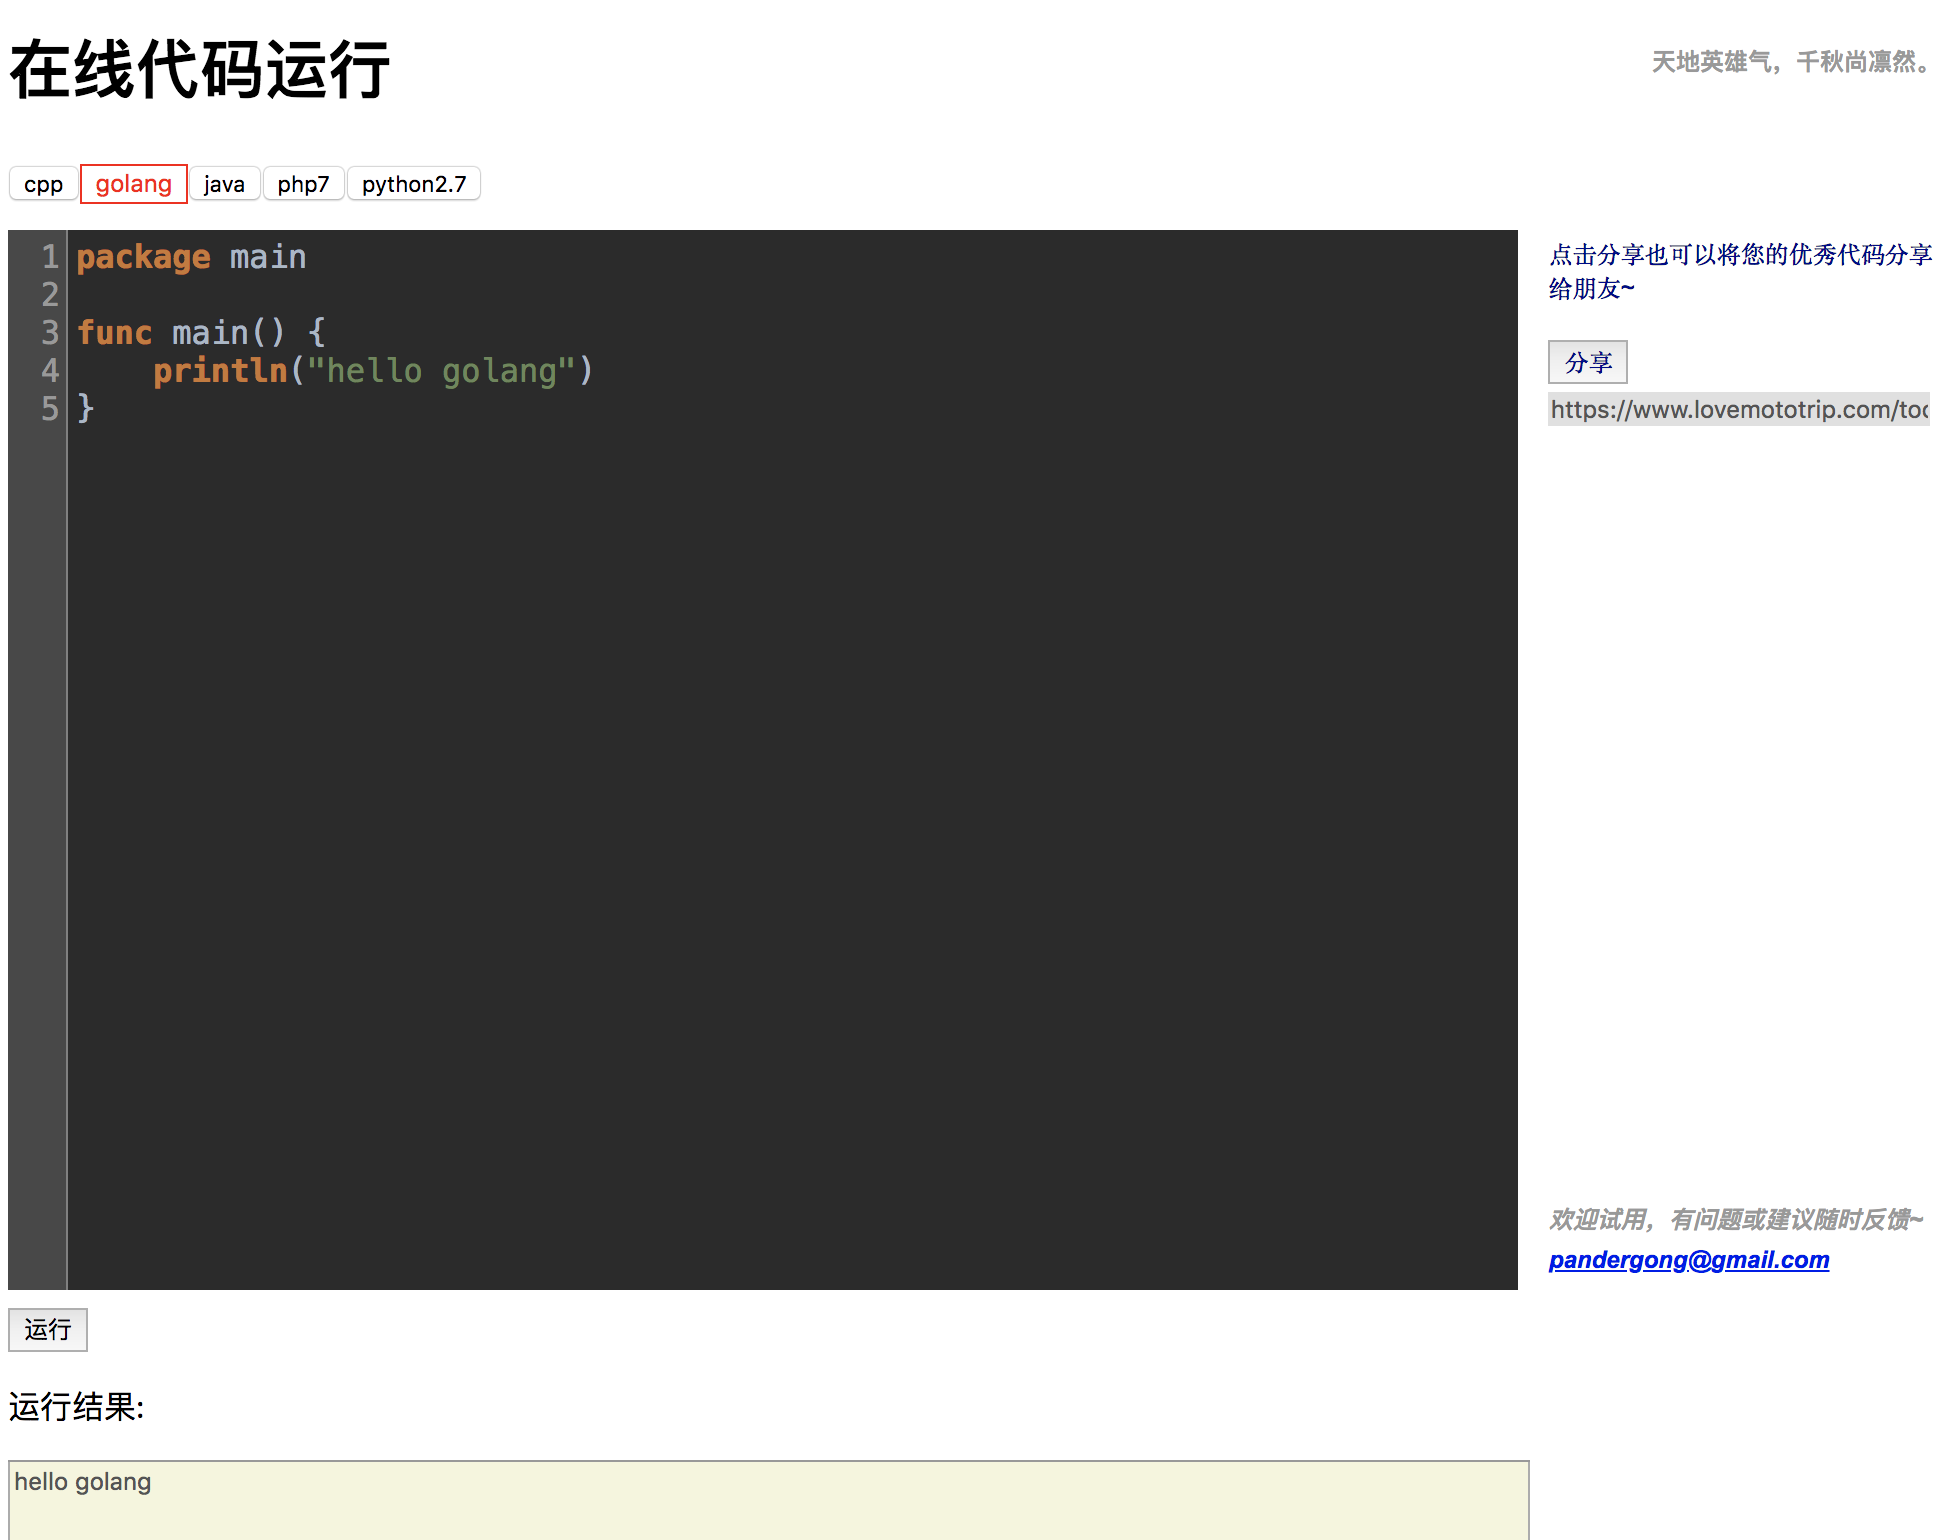Select the func keyword in the editor
The image size is (1950, 1540).
pyautogui.click(x=114, y=332)
